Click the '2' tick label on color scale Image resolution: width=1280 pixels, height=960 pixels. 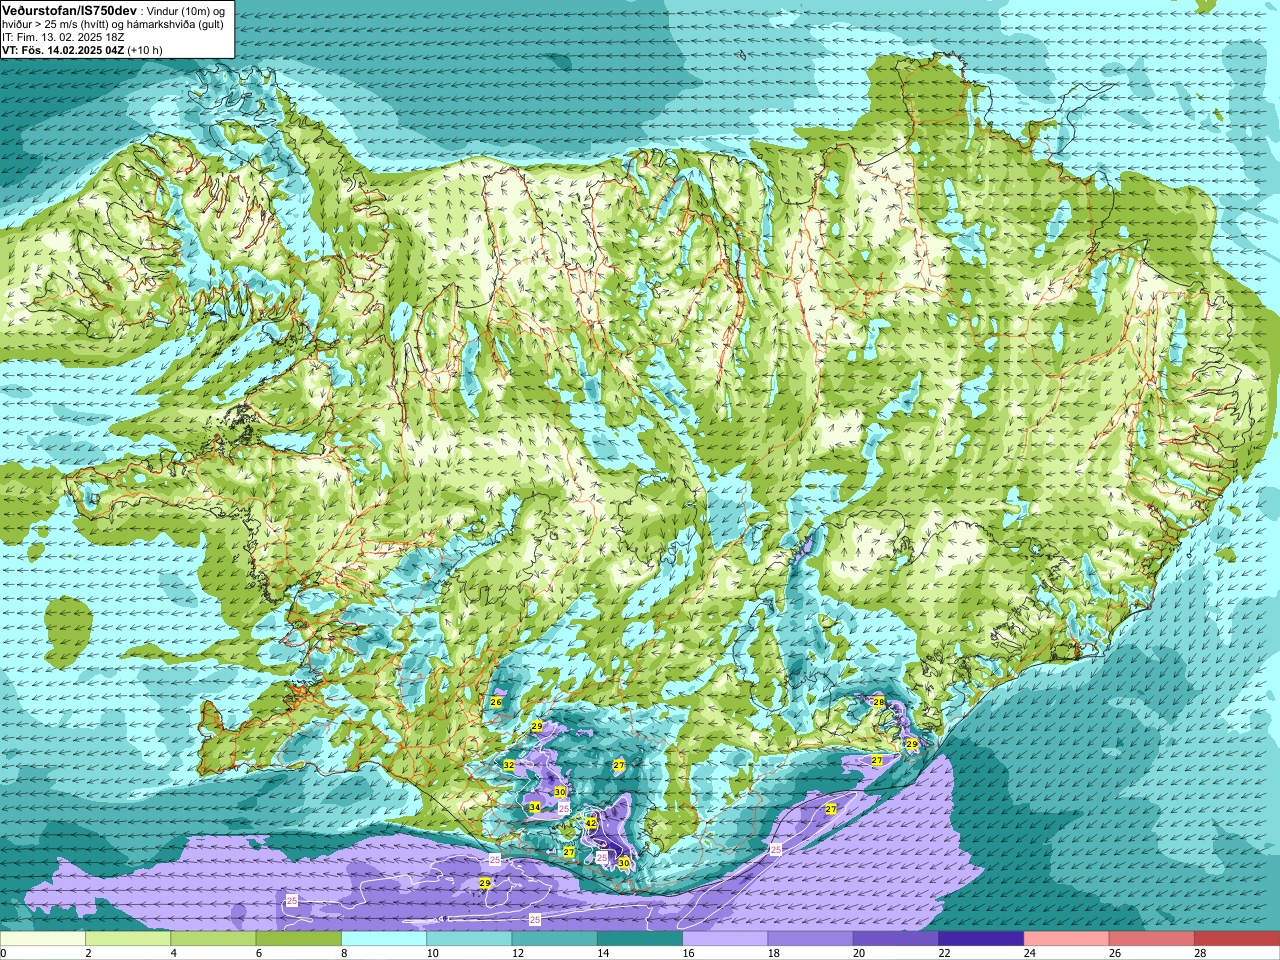pyautogui.click(x=87, y=954)
